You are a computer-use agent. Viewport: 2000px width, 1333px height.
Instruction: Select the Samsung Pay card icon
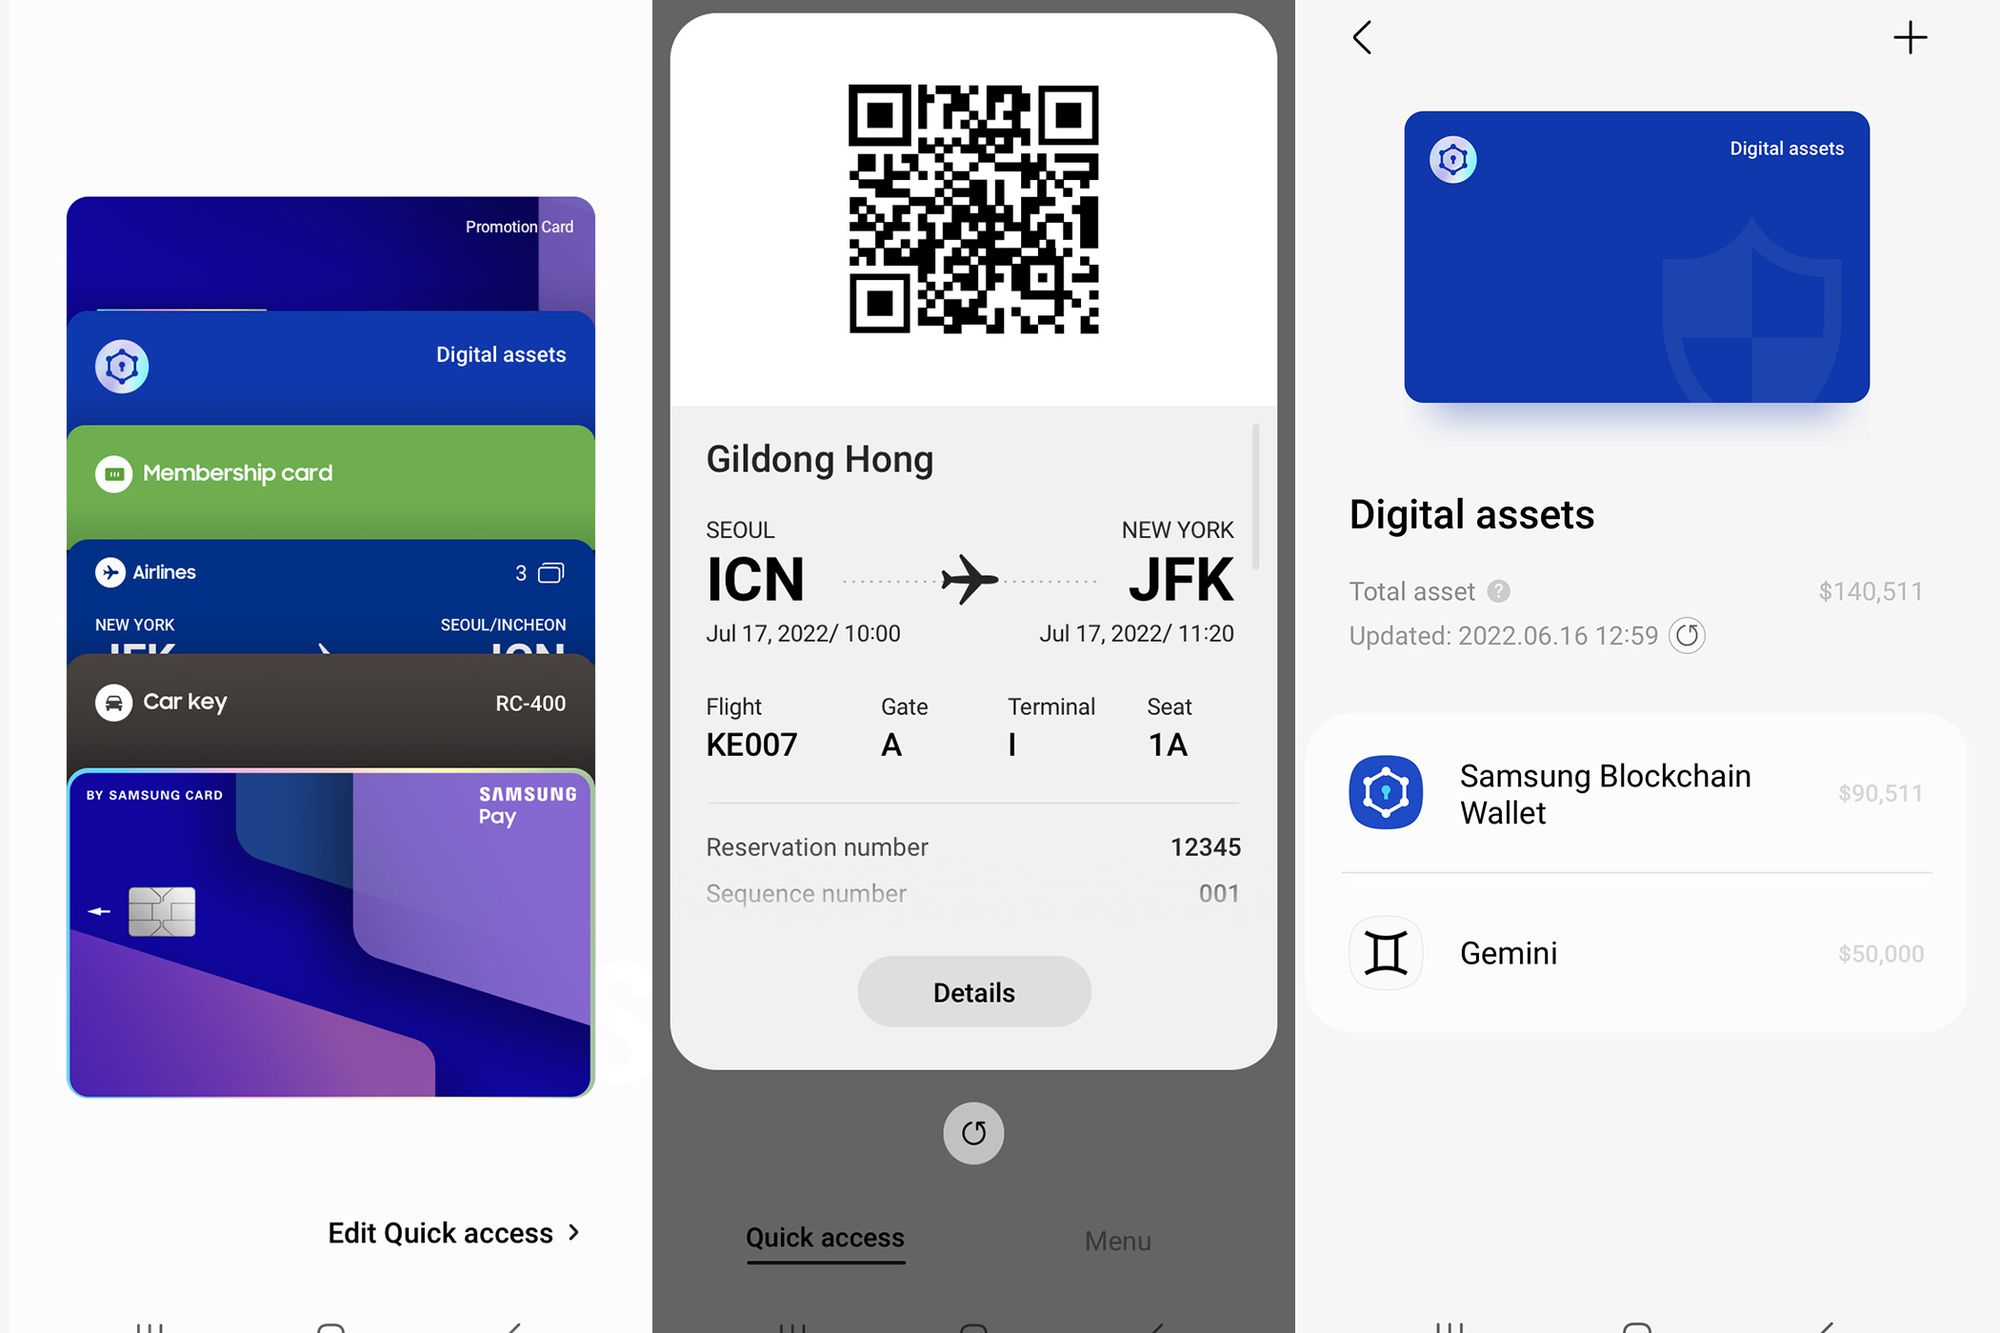click(x=329, y=930)
